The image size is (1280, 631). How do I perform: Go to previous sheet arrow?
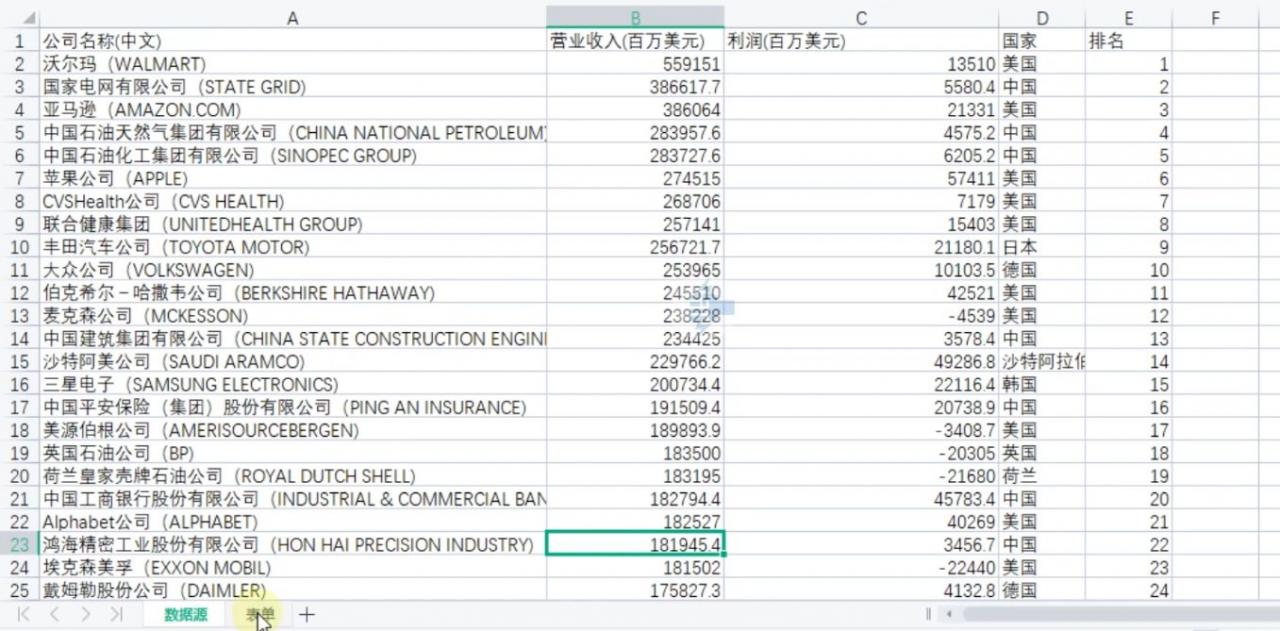pos(55,614)
